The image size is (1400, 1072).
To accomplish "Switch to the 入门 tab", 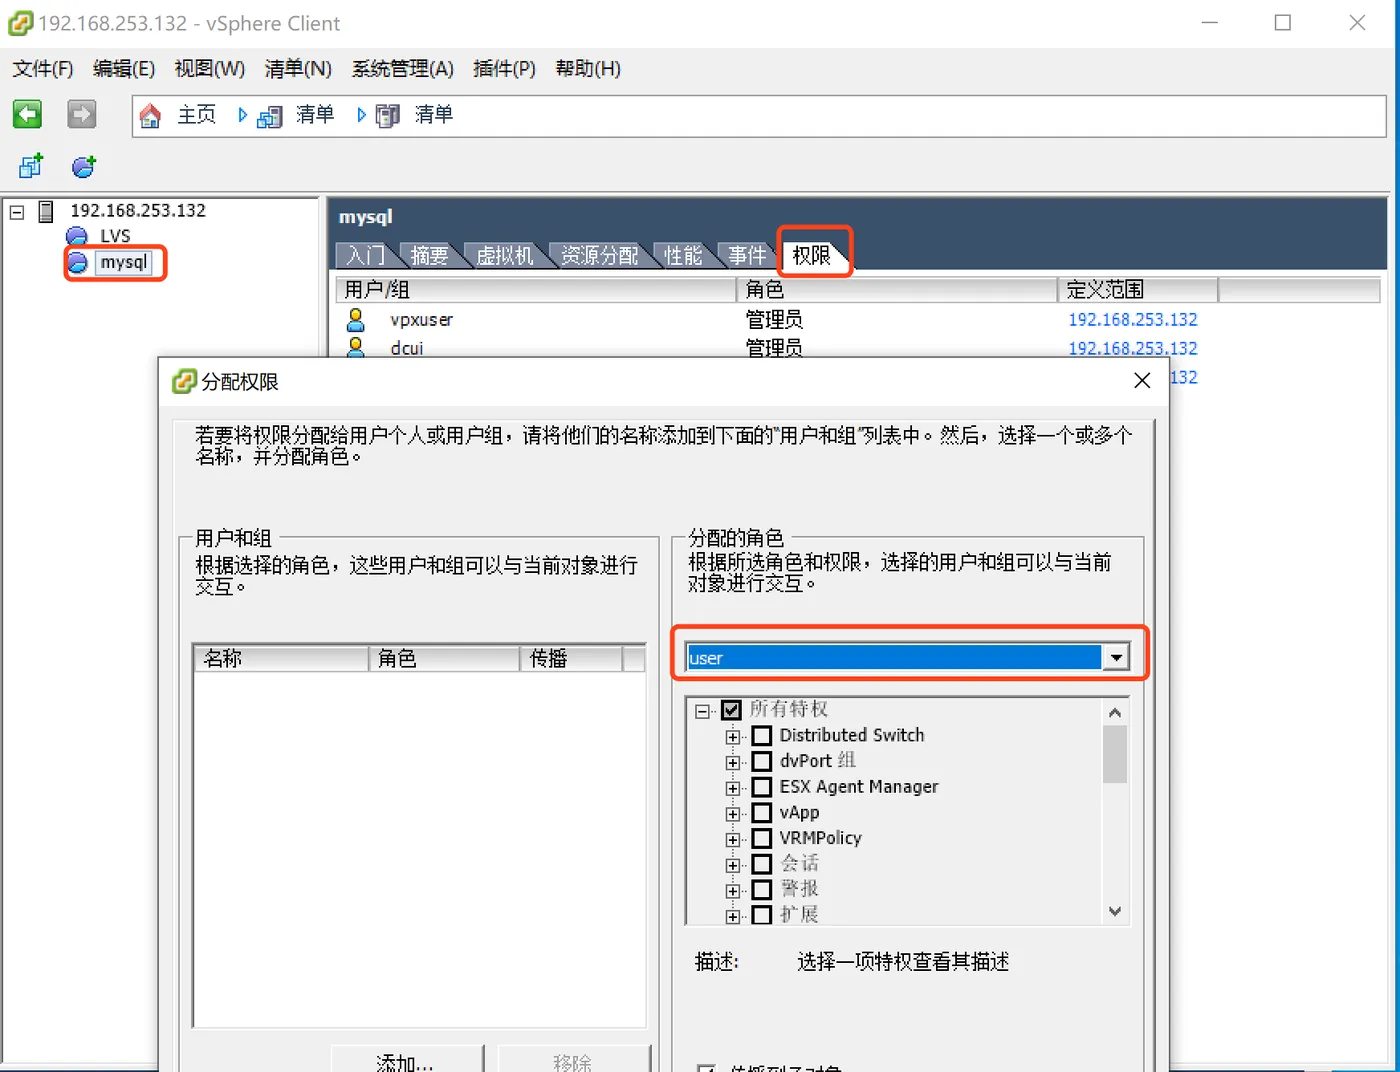I will tap(365, 256).
